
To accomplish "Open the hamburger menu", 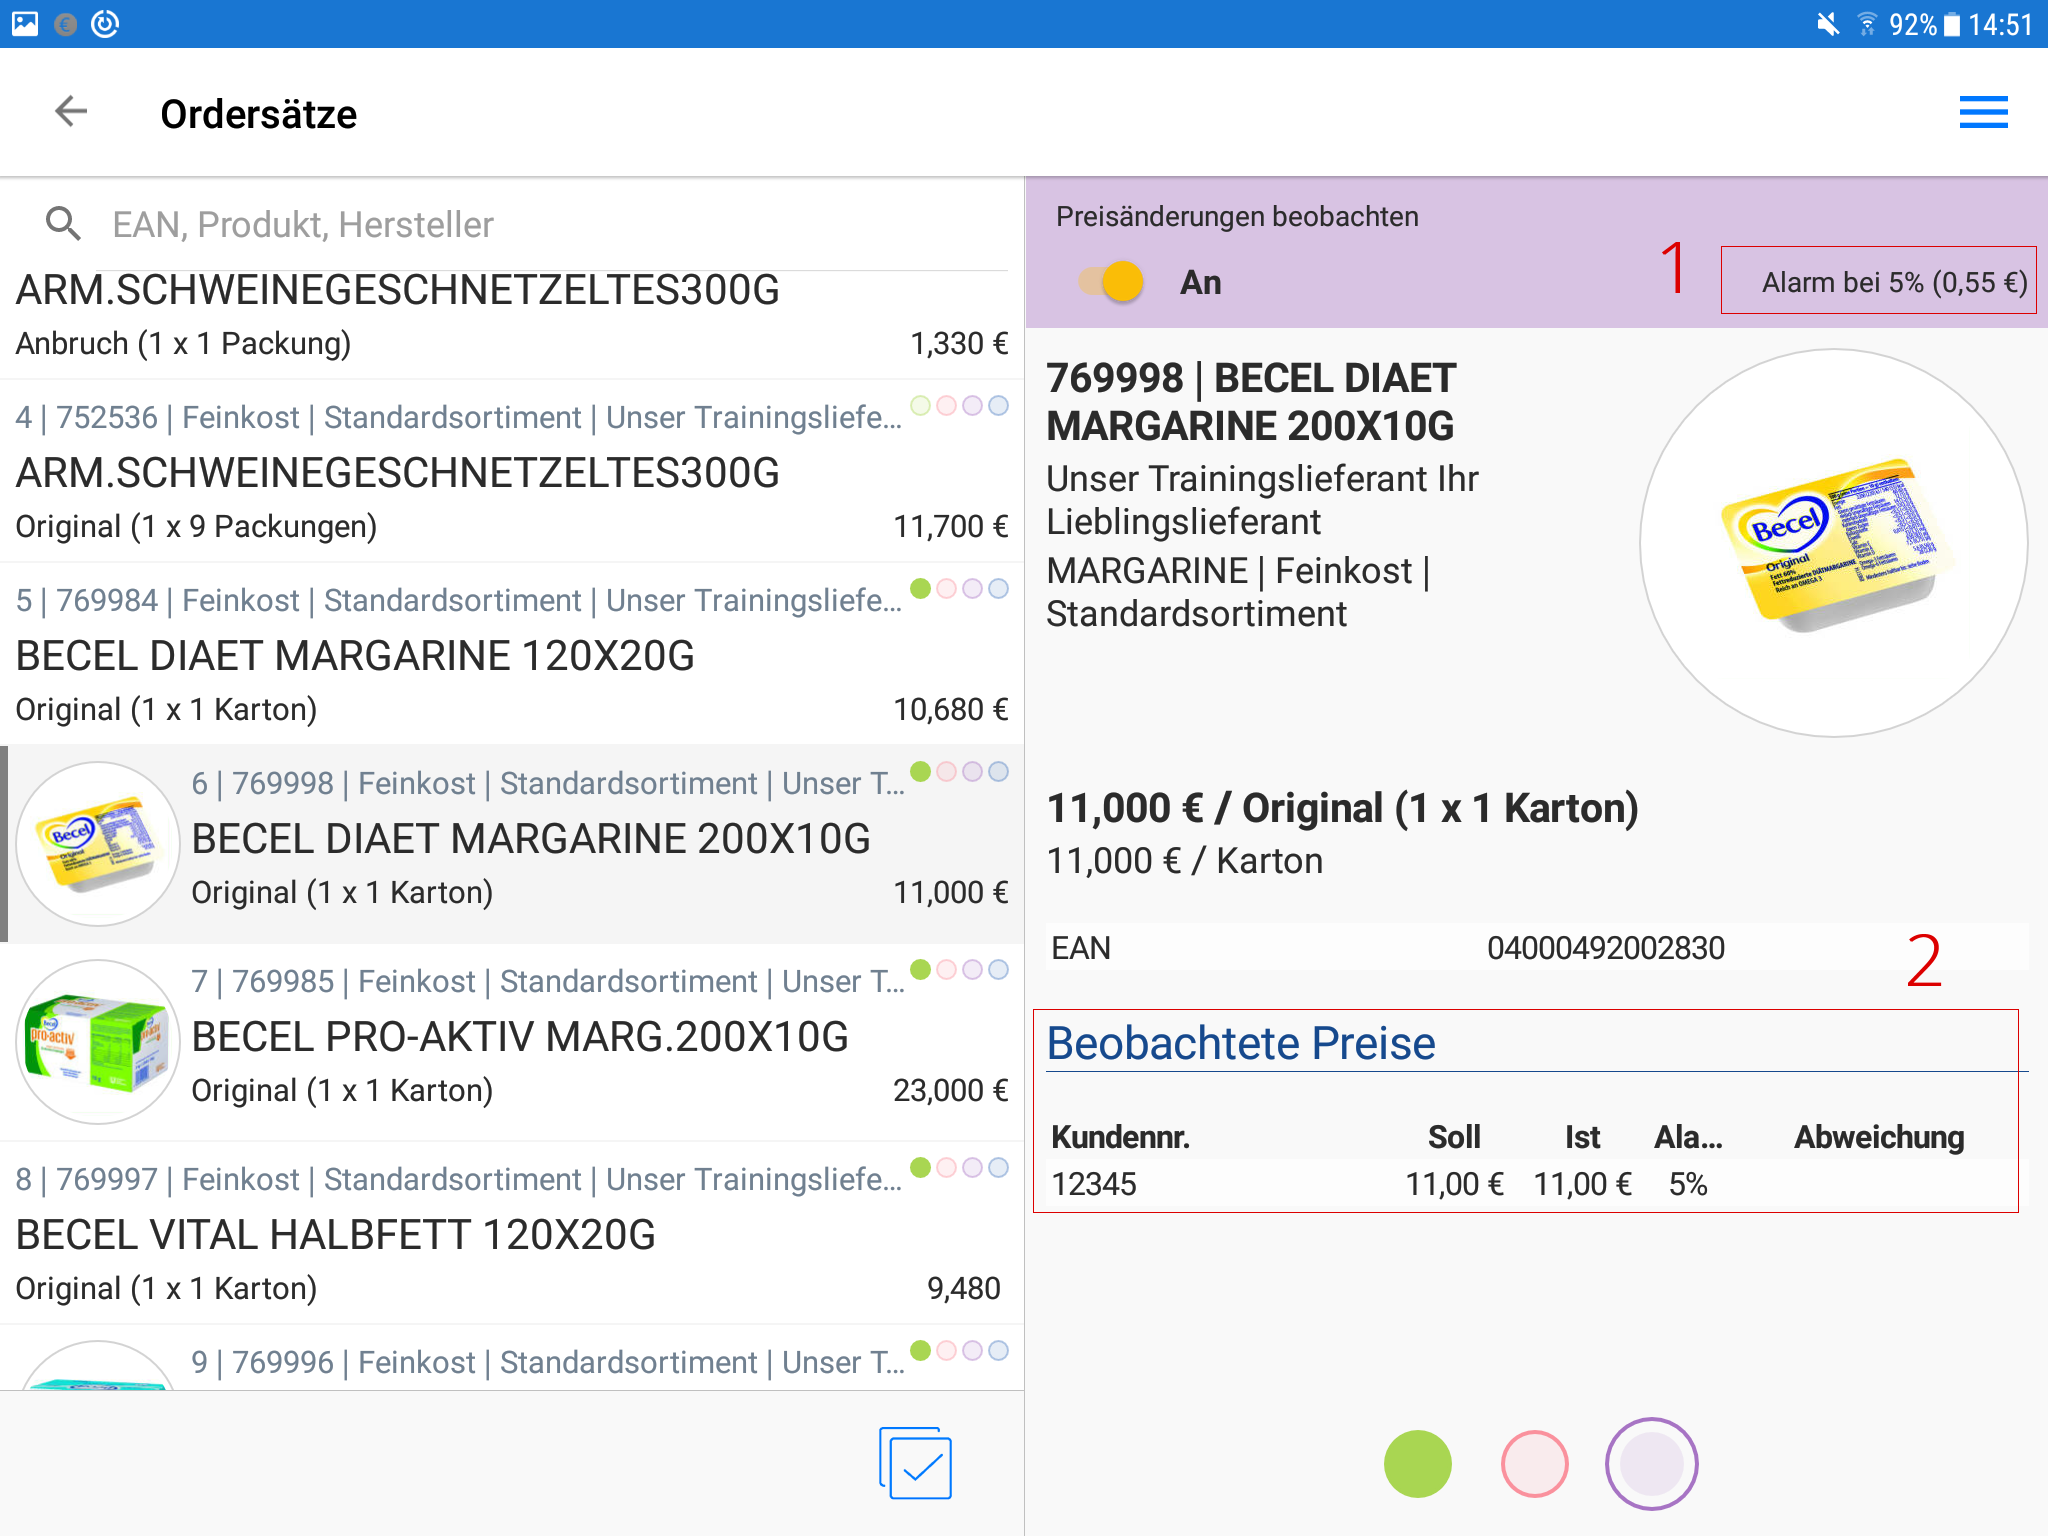I will pyautogui.click(x=1983, y=113).
